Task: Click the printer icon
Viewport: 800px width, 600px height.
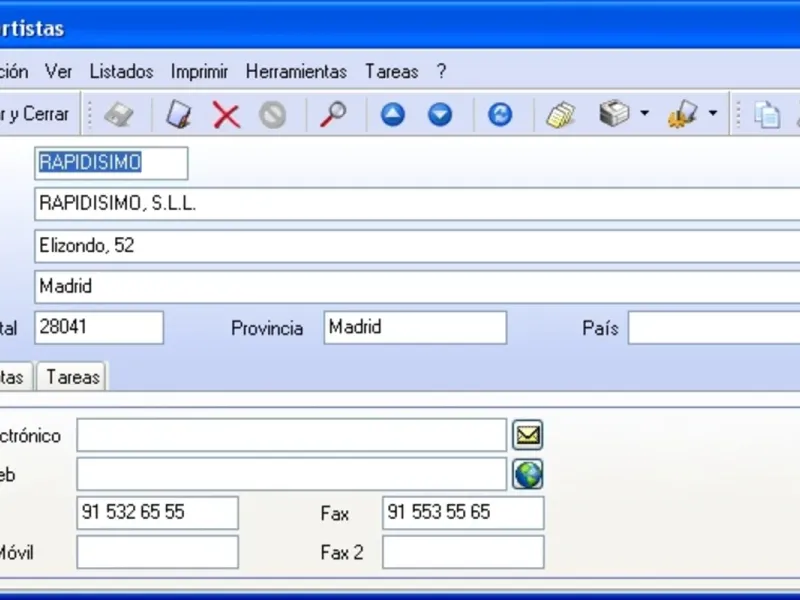Action: (614, 114)
